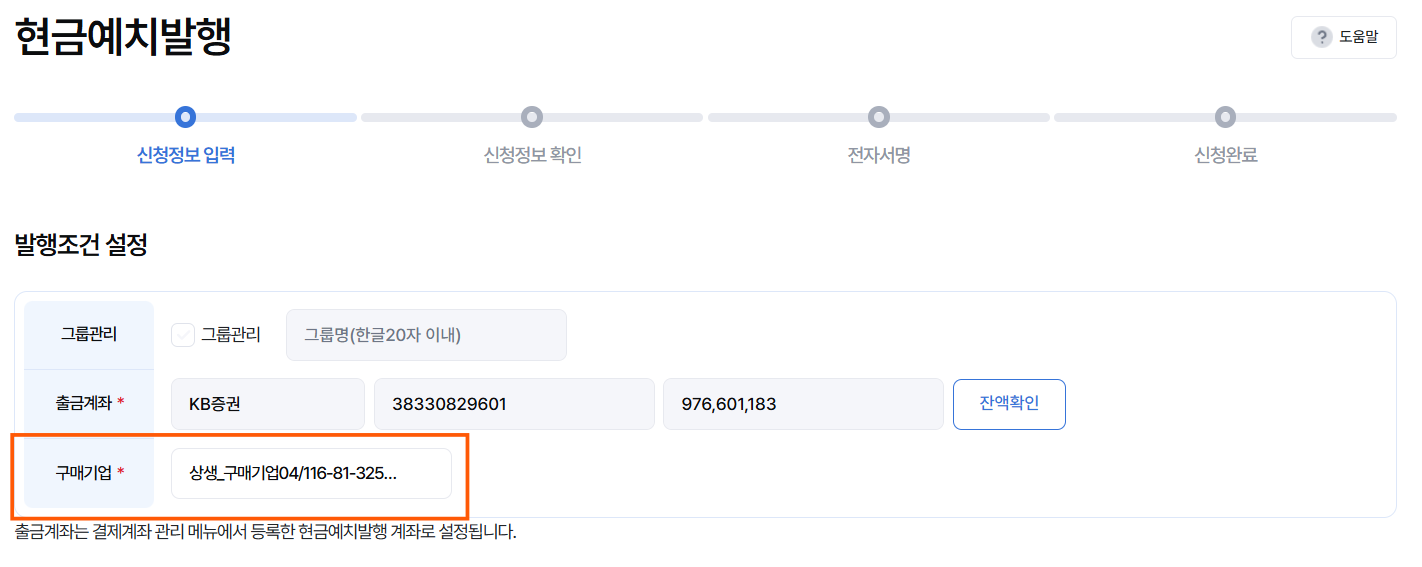The height and width of the screenshot is (567, 1422).
Task: Open the 도움말 help button
Action: point(1343,37)
